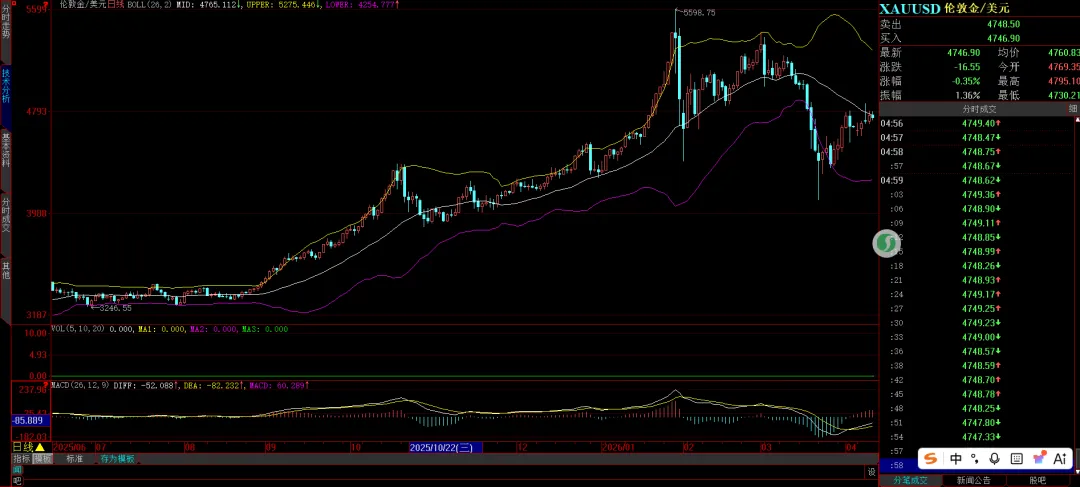
Task: Click the -85.889 MACD axis value
Action: tap(31, 419)
